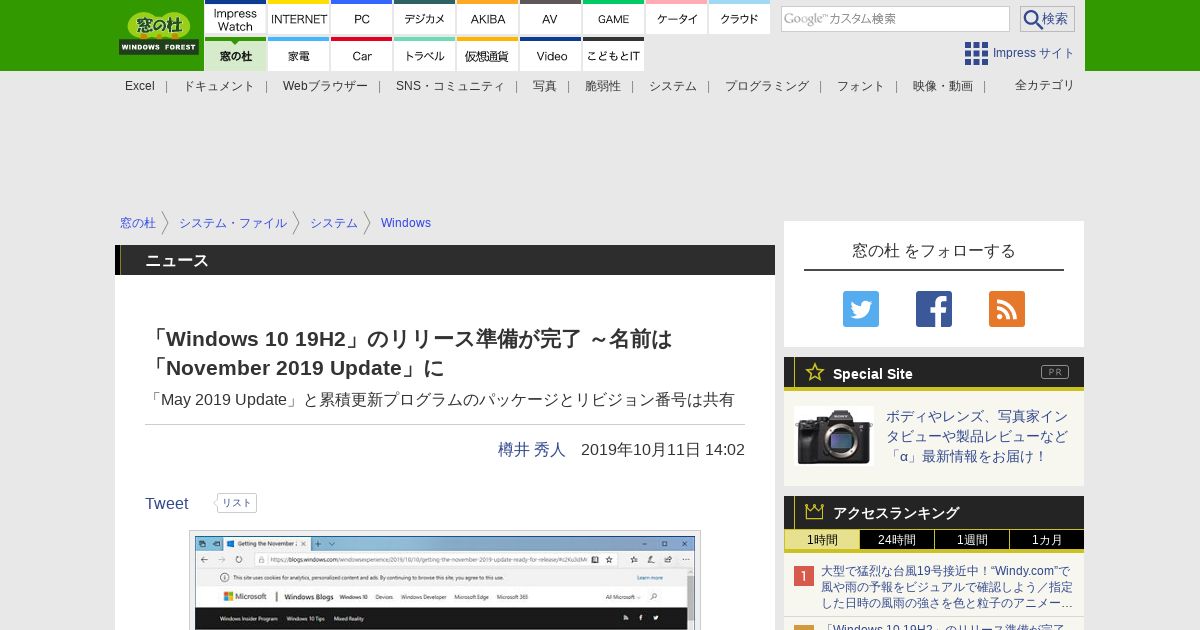This screenshot has width=1200, height=630.
Task: Focus the Google カスタム検索 input field
Action: pos(895,19)
